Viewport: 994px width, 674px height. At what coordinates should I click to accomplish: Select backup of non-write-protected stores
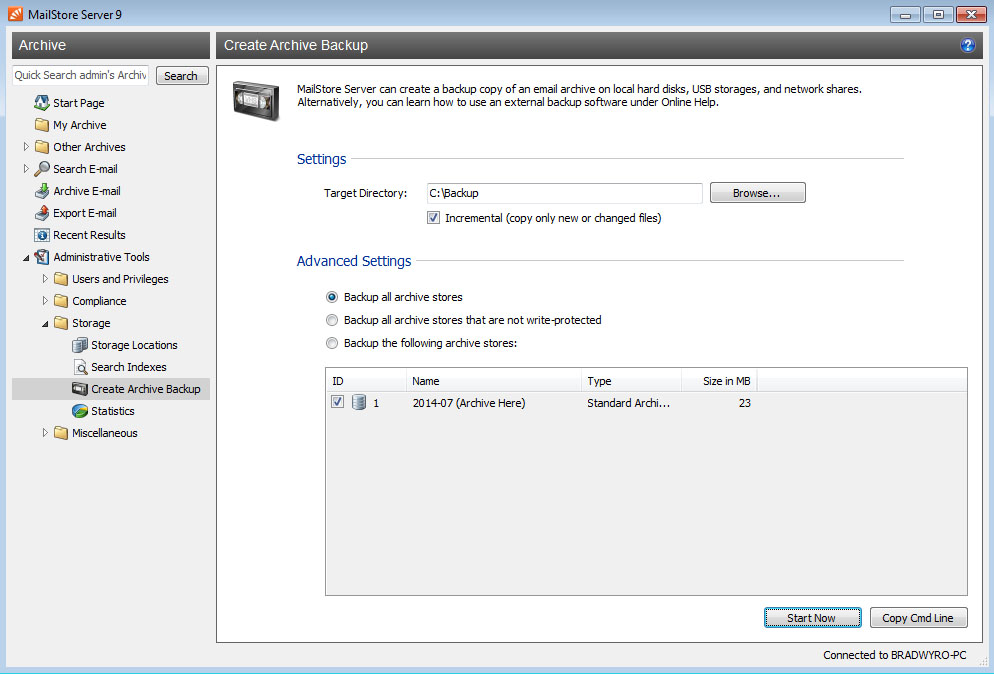tap(333, 321)
